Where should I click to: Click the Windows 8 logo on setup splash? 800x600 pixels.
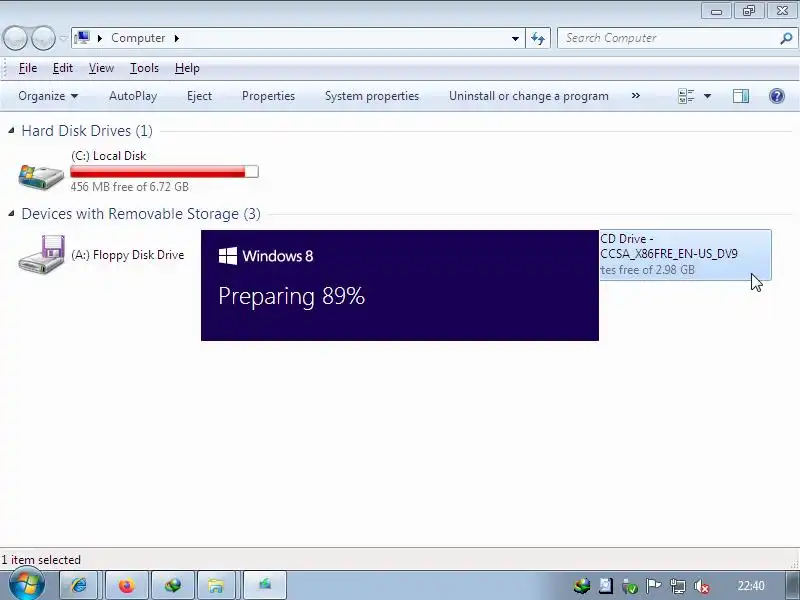[x=228, y=256]
